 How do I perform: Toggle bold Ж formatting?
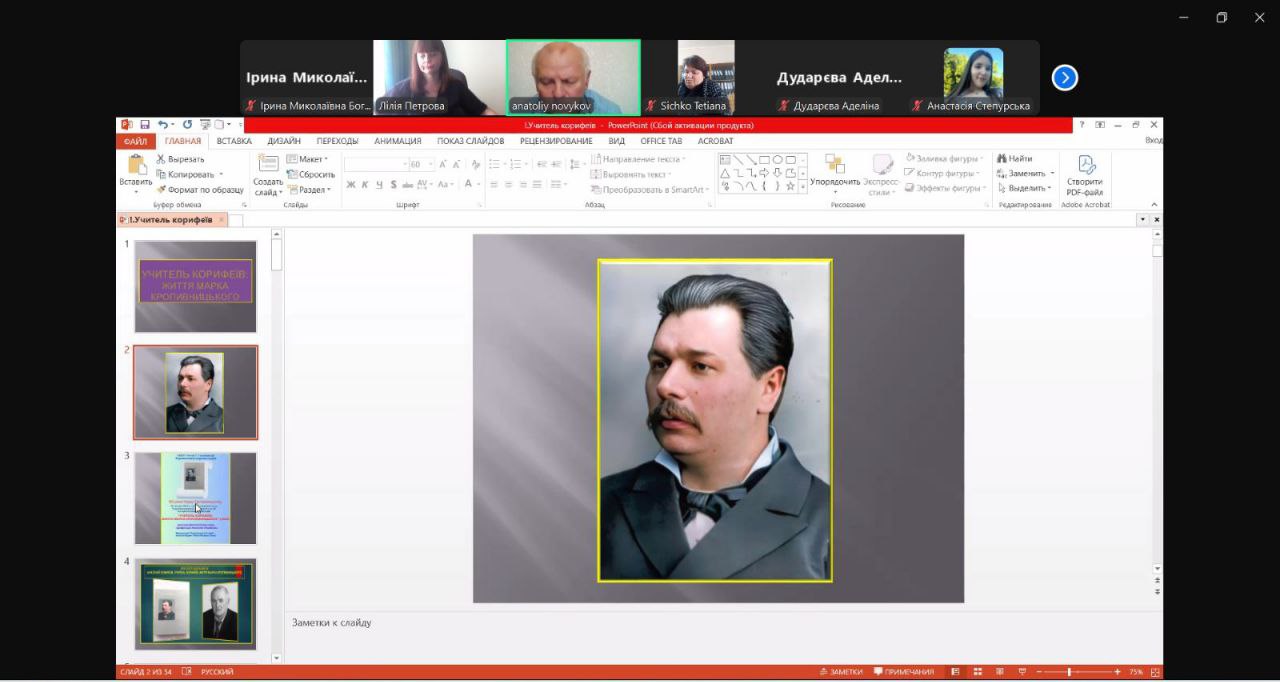[351, 185]
